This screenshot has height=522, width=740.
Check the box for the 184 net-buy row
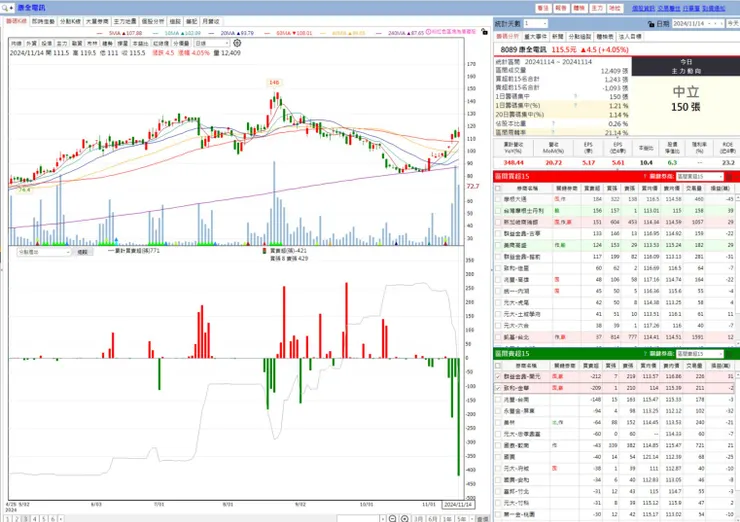(x=498, y=199)
